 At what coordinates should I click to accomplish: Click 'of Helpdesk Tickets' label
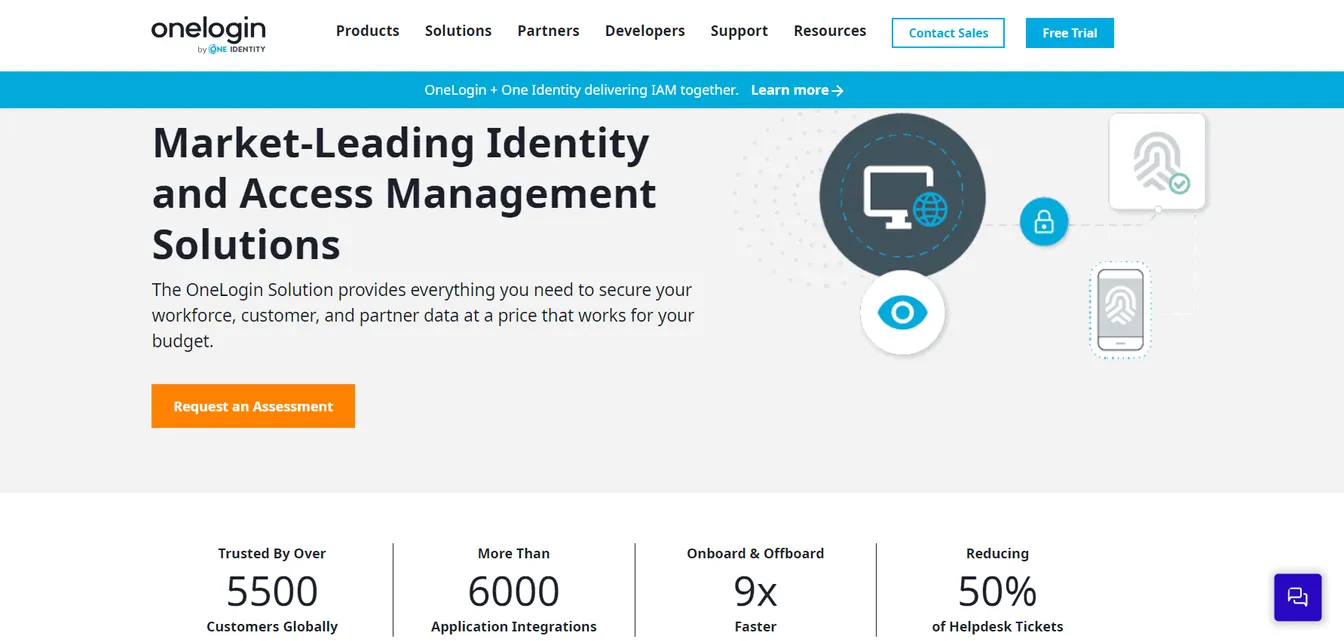[997, 627]
